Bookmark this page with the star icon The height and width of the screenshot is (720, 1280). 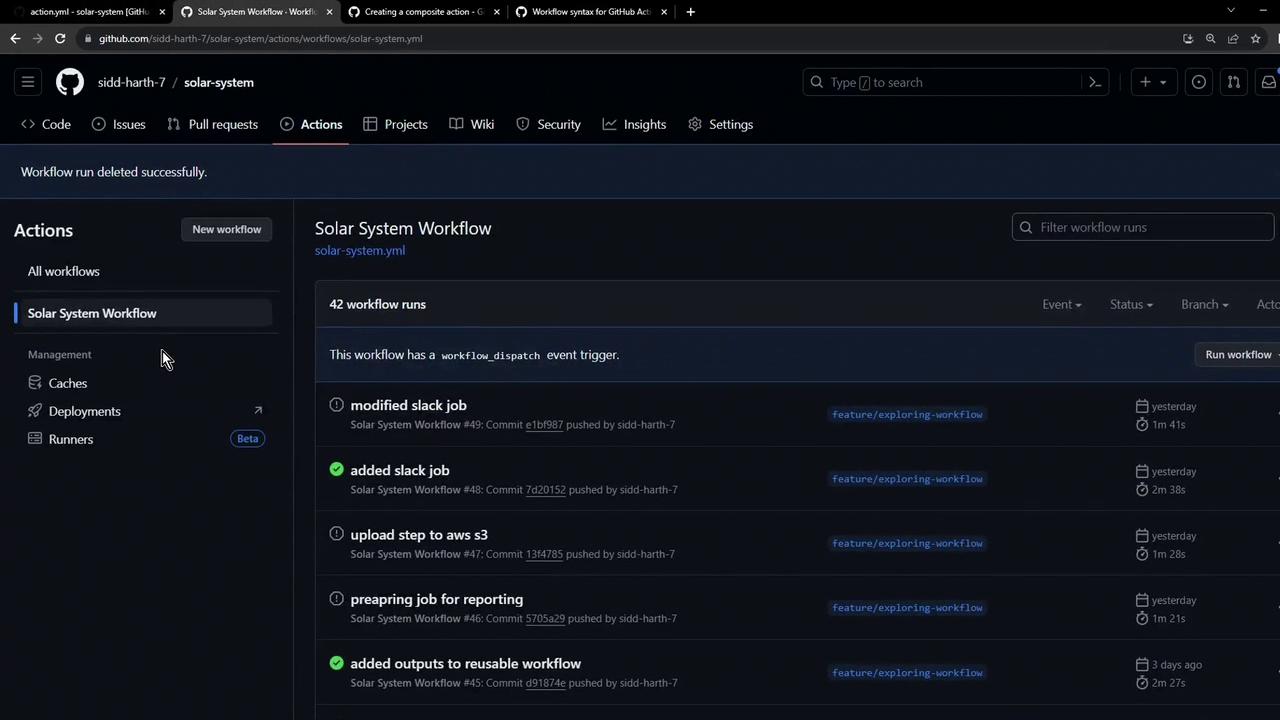[1256, 38]
